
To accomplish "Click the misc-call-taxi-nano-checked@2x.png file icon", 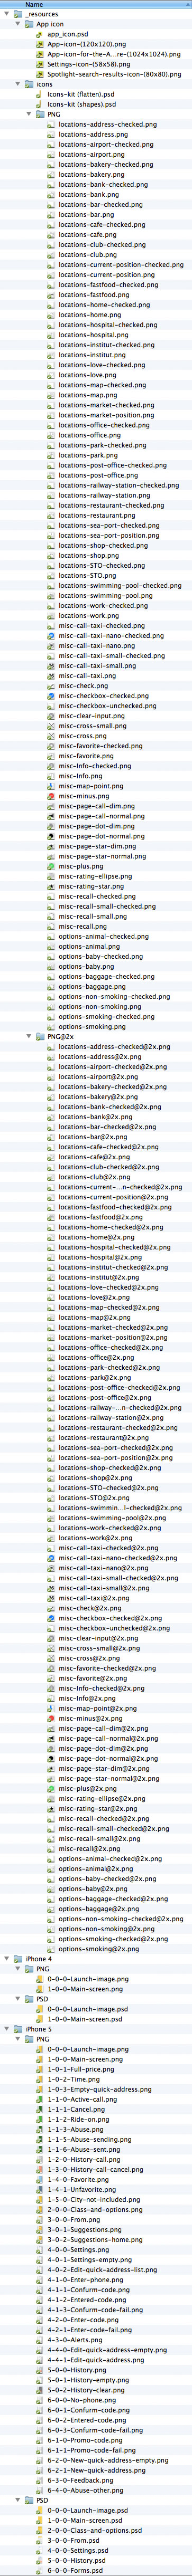I will (x=51, y=1558).
